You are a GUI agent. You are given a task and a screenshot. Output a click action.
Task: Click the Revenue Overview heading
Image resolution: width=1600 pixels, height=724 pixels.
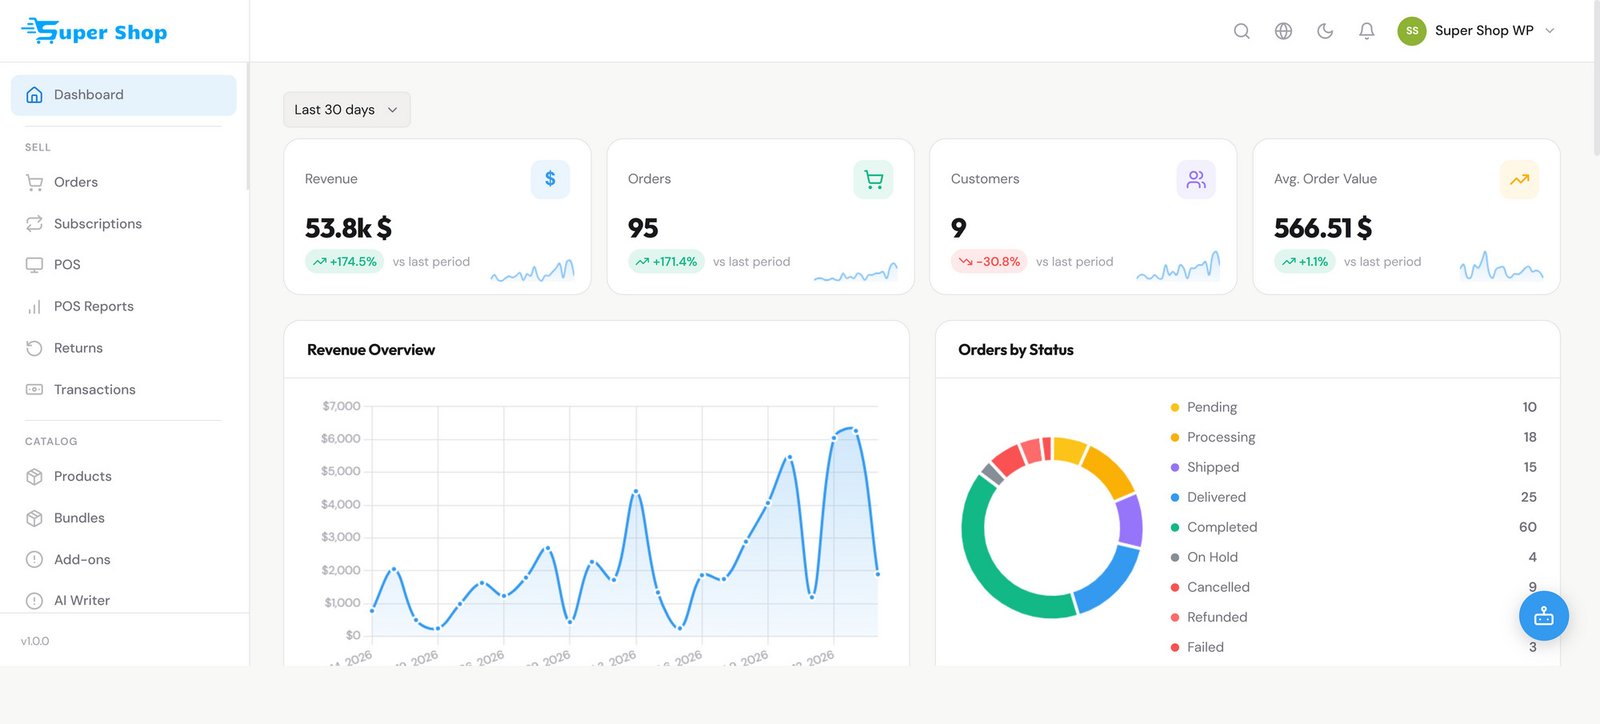pos(371,350)
